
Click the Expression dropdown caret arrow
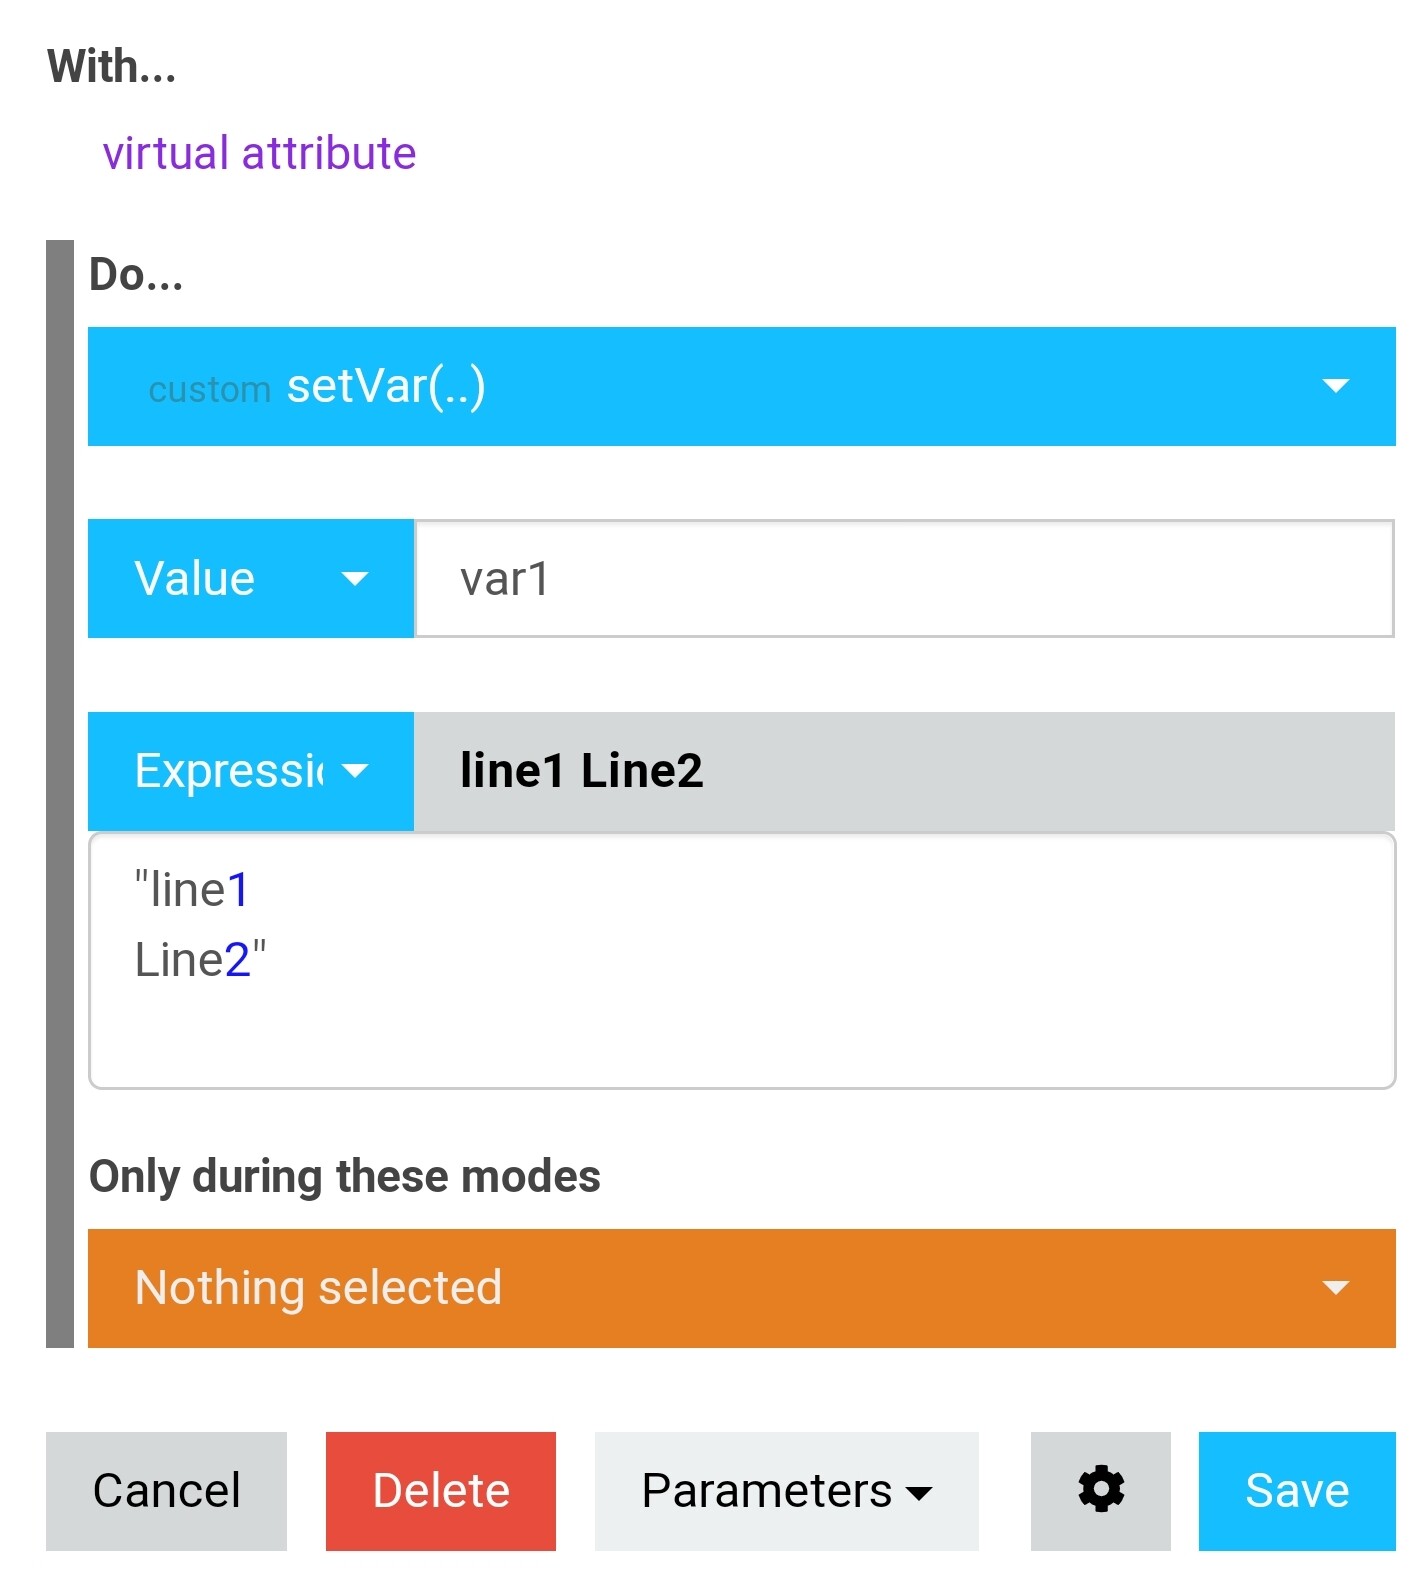(x=355, y=771)
